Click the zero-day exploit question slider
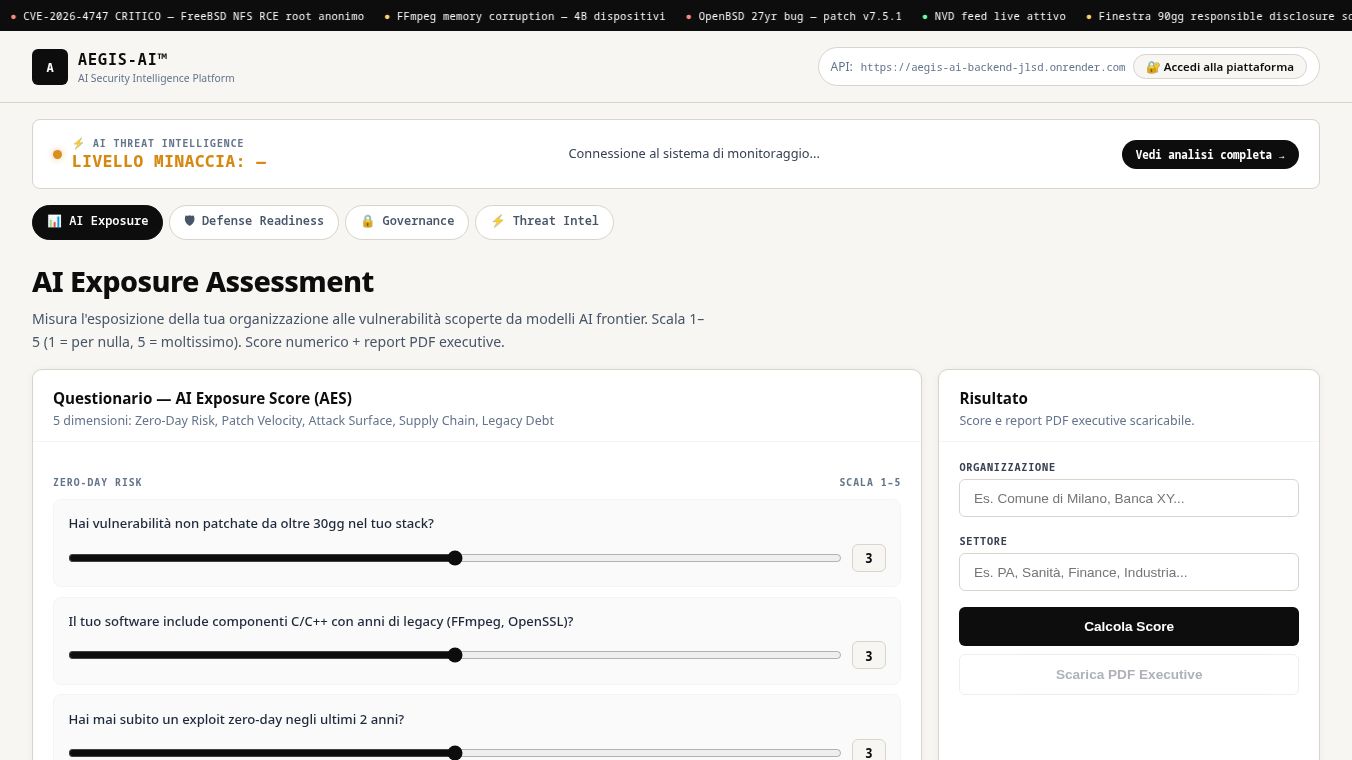1352x760 pixels. (455, 753)
